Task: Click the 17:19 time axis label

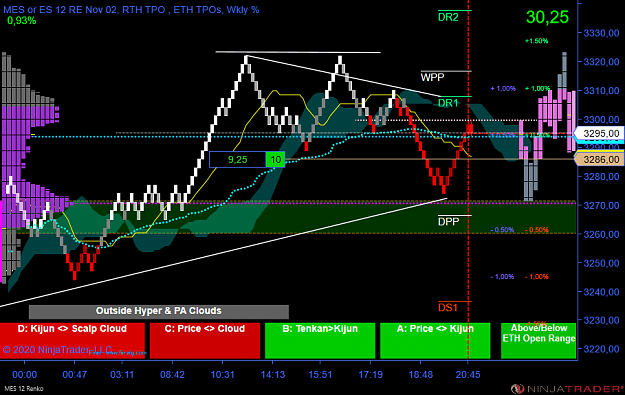Action: click(x=370, y=375)
